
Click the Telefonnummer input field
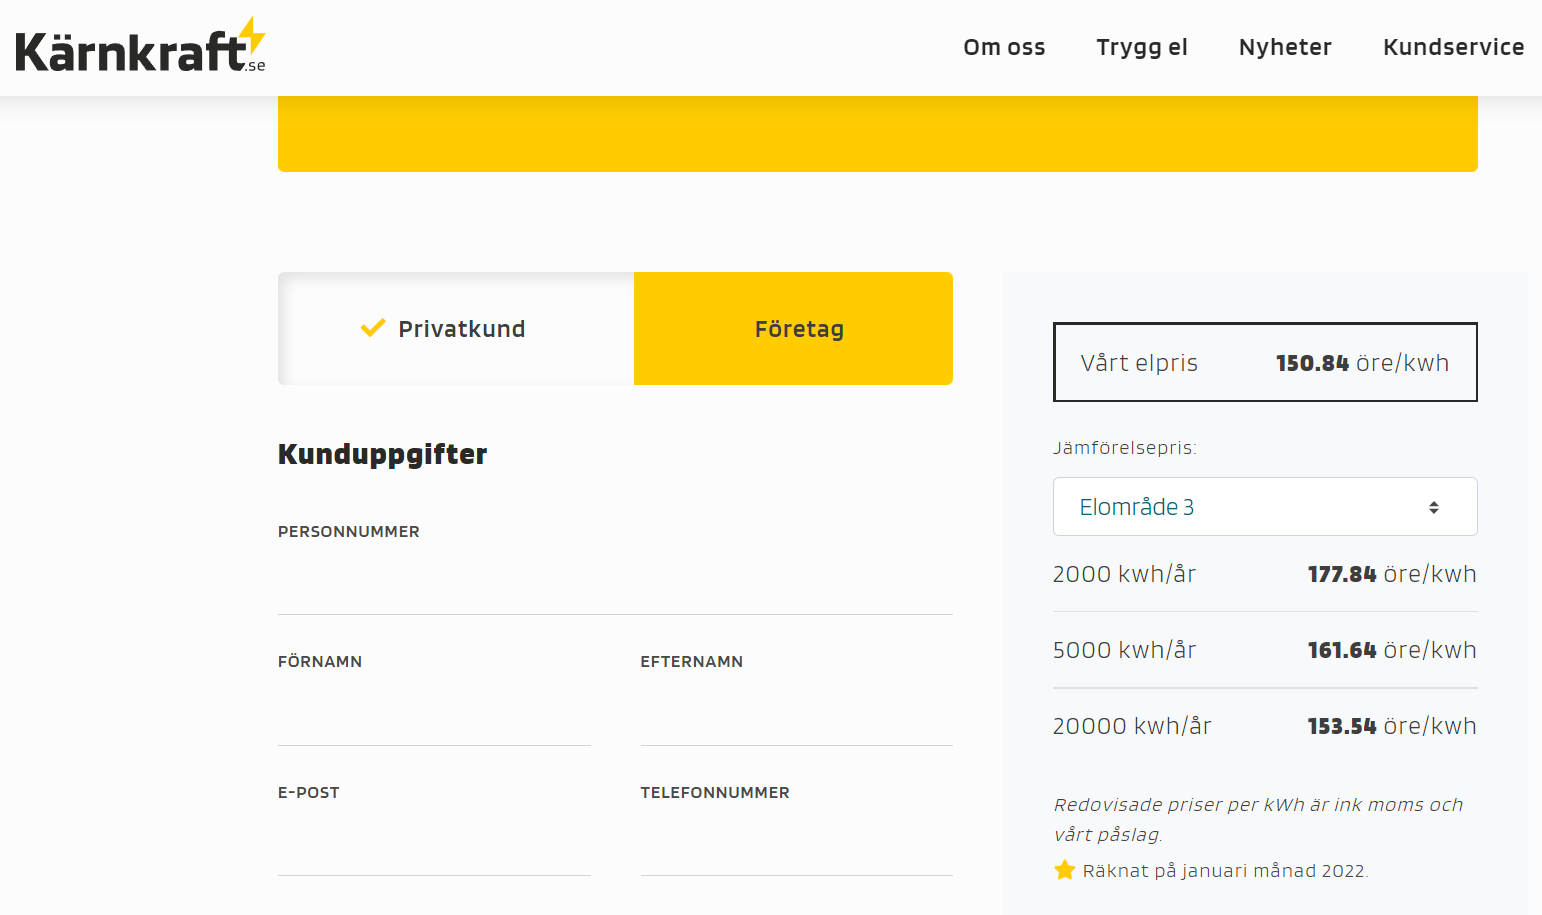click(x=796, y=847)
